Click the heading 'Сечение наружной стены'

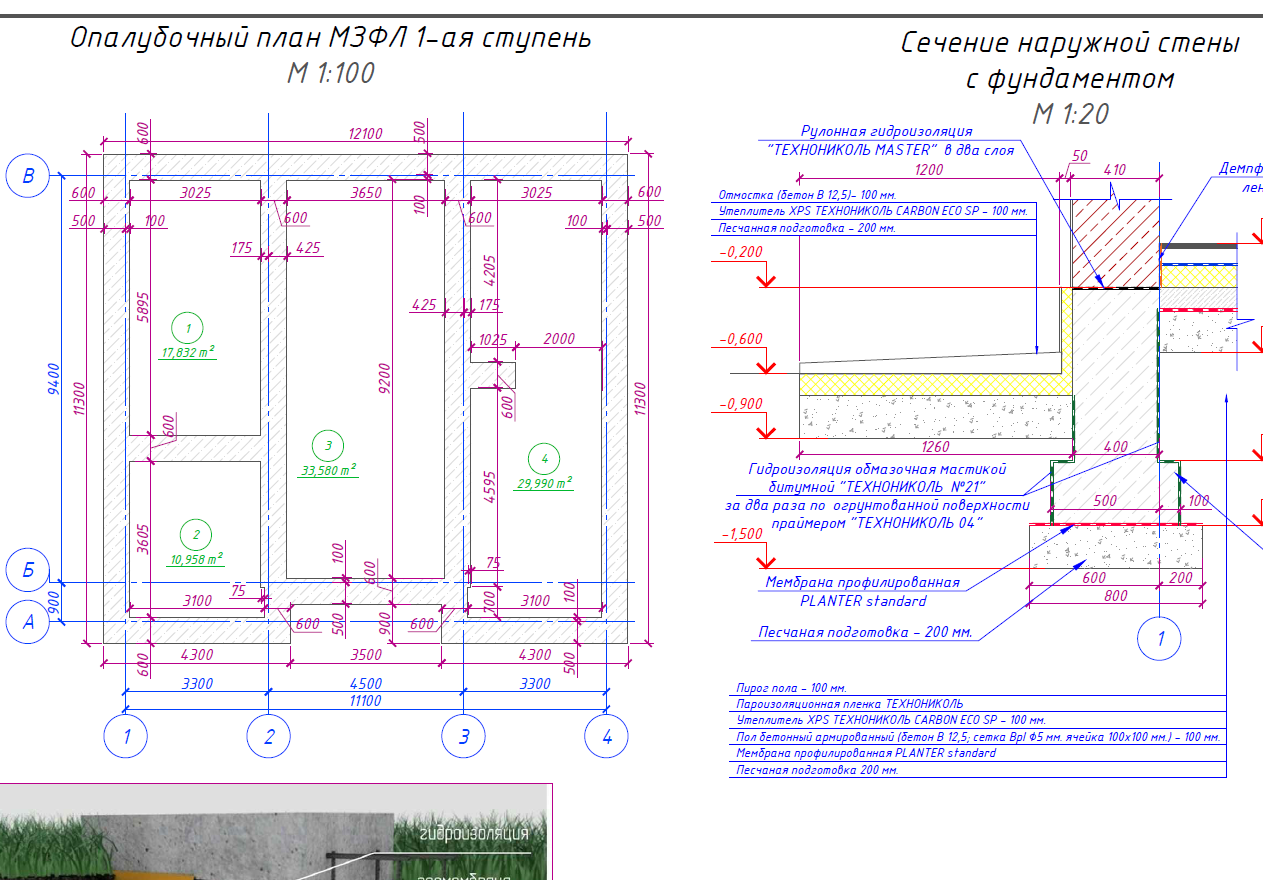pos(1070,44)
